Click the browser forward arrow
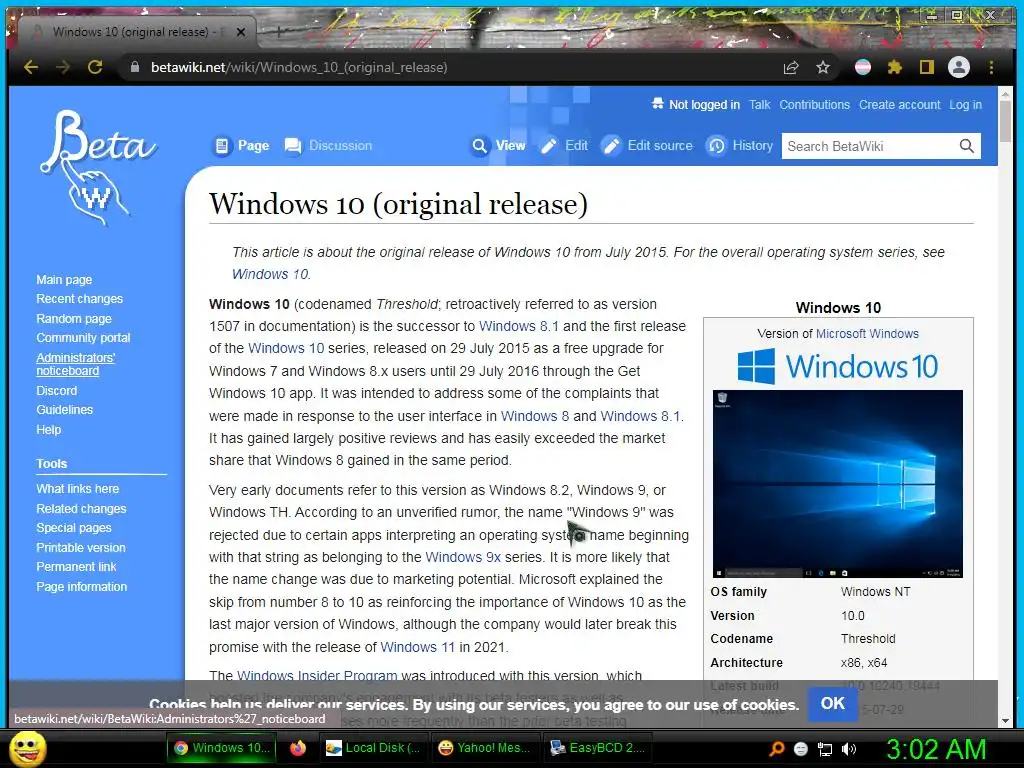 63,67
